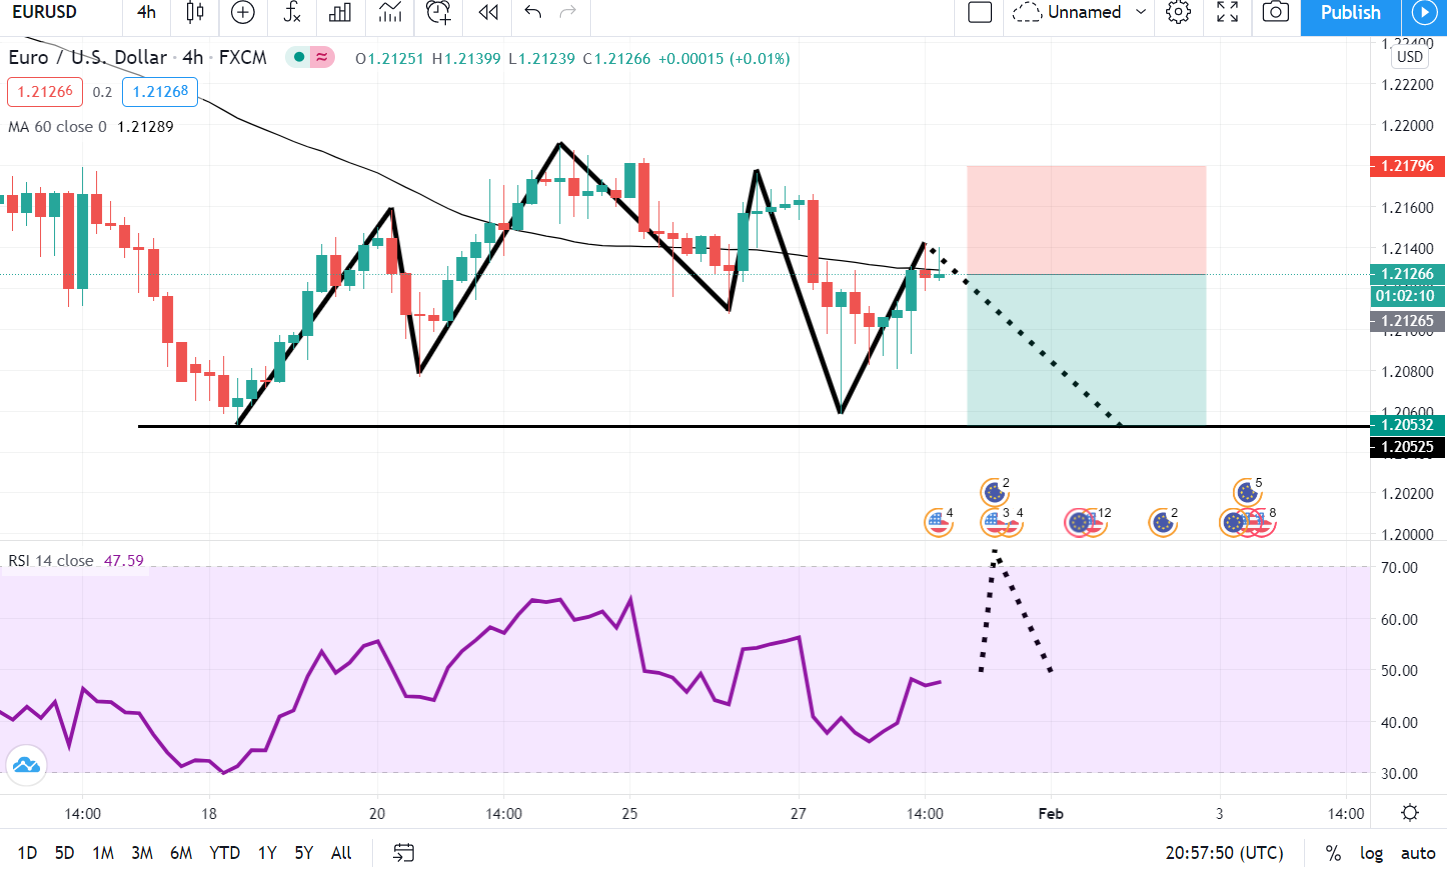The width and height of the screenshot is (1448, 876).
Task: Set the range to 1M
Action: click(103, 853)
